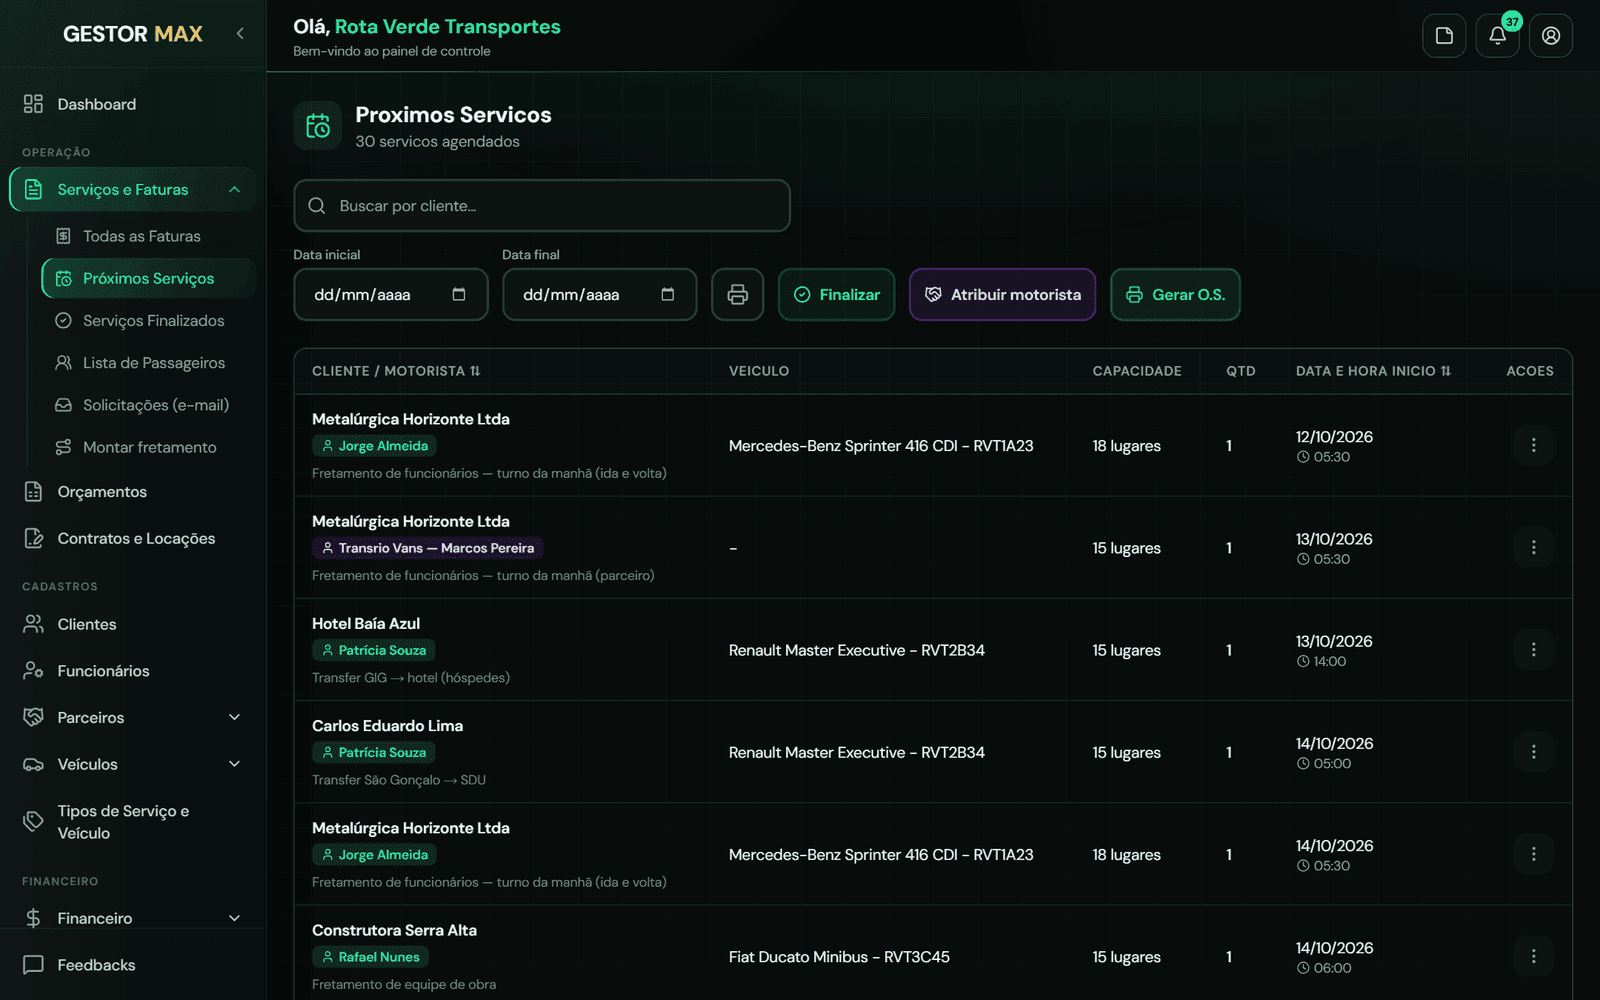Open Lista de Passageiros
Viewport: 1600px width, 1000px height.
pyautogui.click(x=148, y=363)
